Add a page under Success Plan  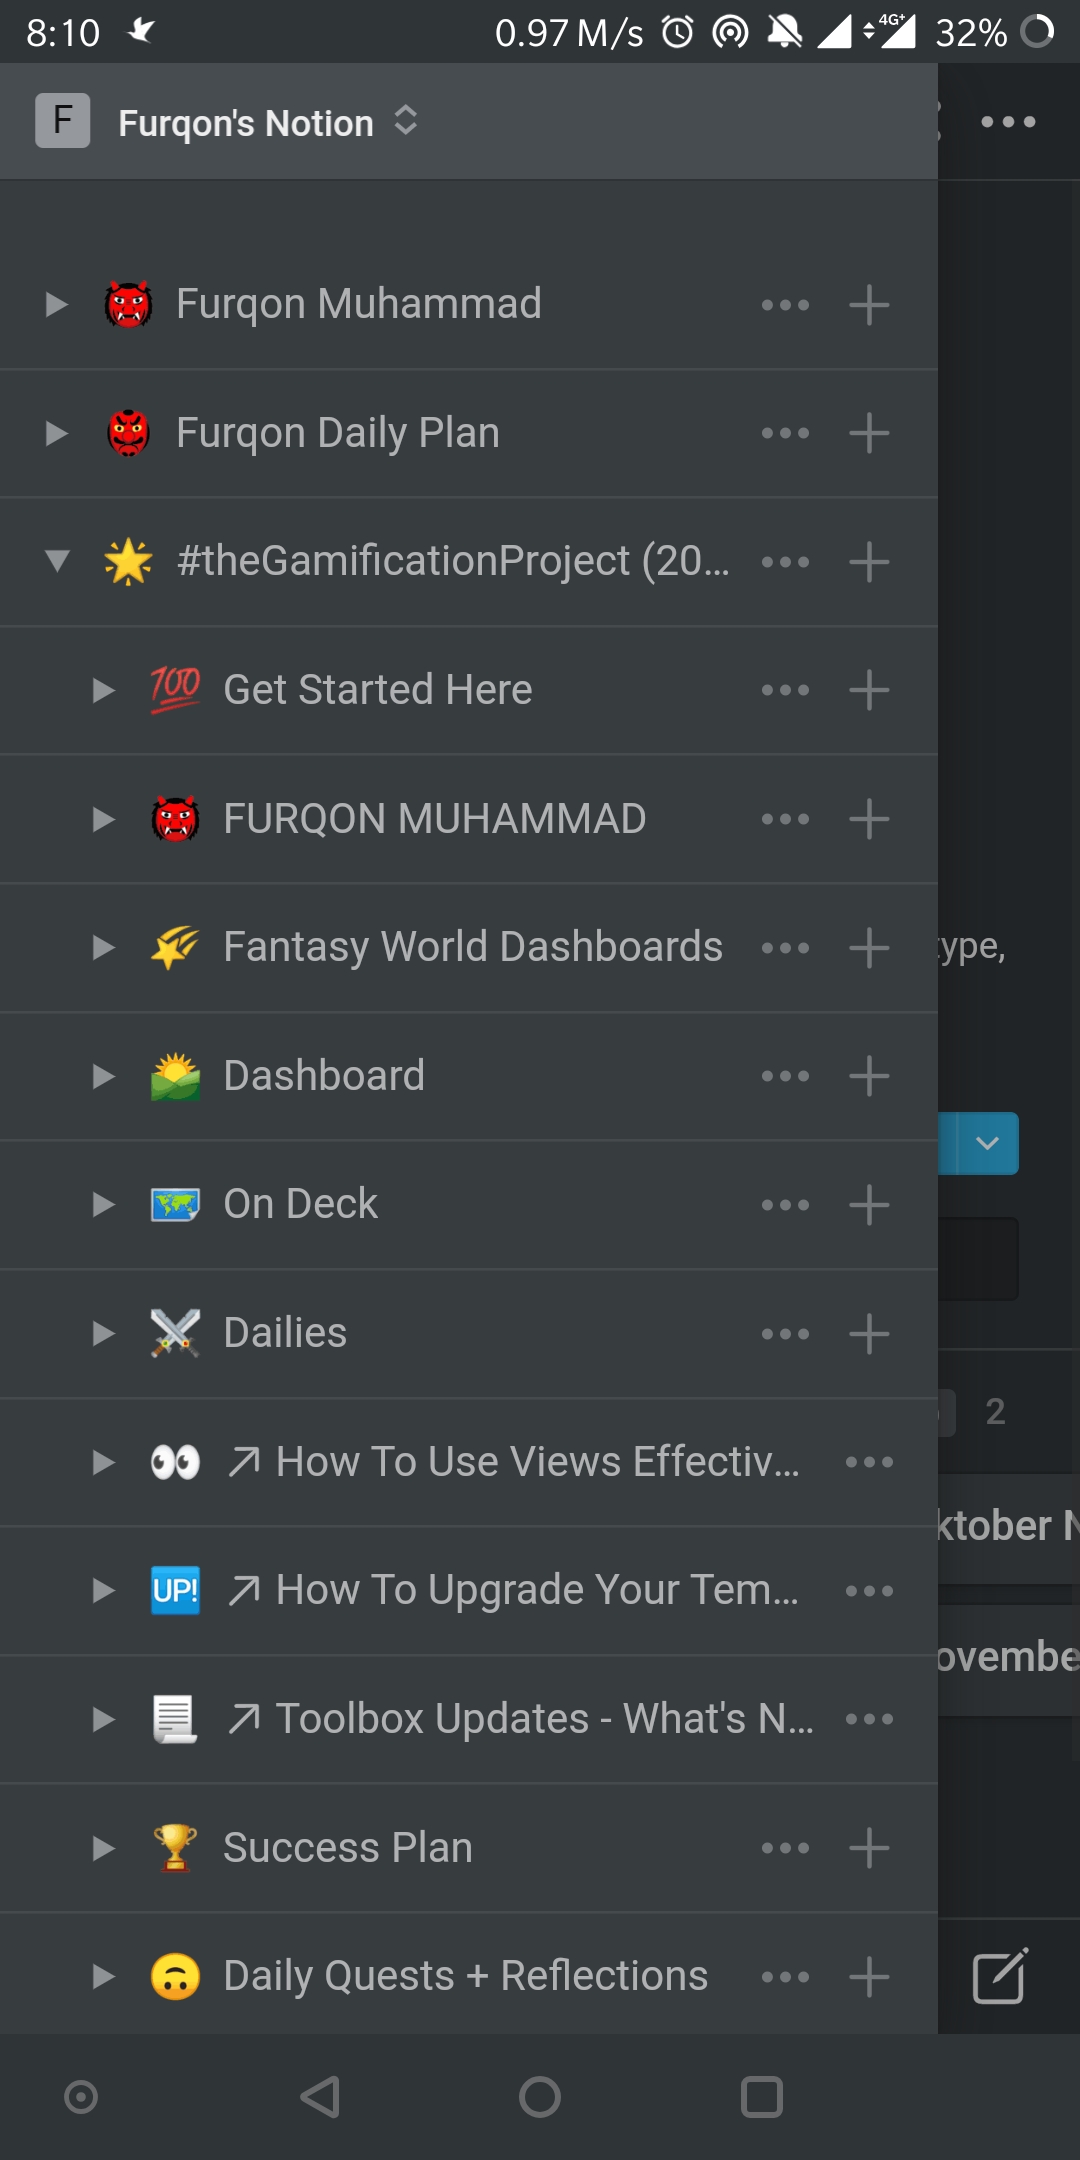tap(869, 1848)
